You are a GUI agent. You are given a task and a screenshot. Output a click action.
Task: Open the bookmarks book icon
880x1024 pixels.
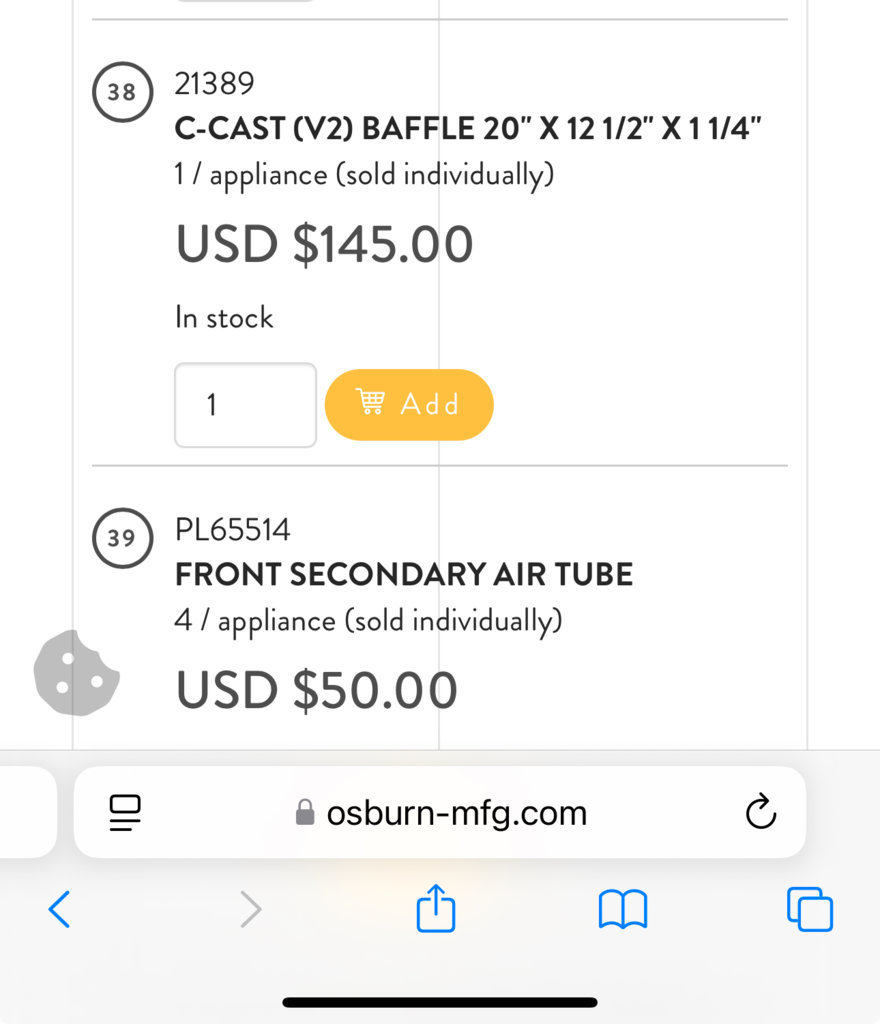623,909
